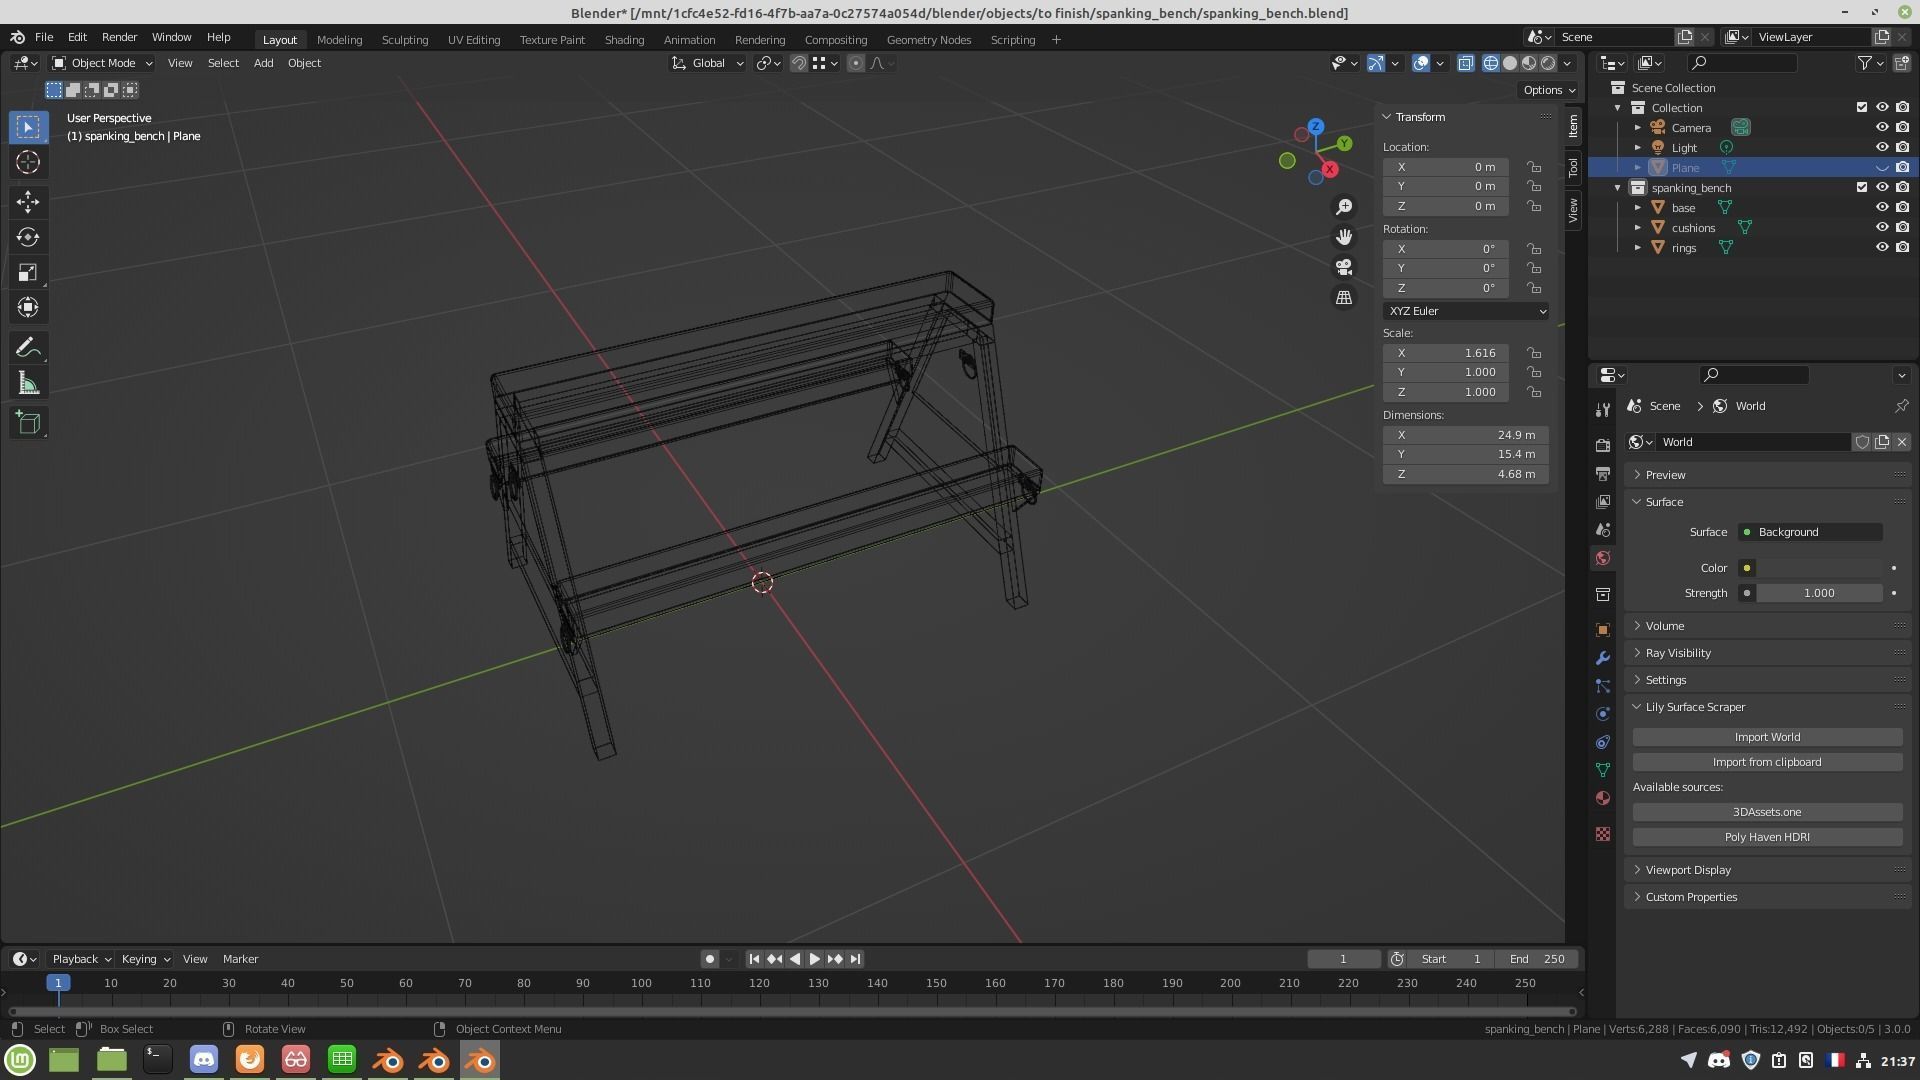The height and width of the screenshot is (1080, 1920).
Task: Select the Transform tool
Action: pyautogui.click(x=28, y=307)
